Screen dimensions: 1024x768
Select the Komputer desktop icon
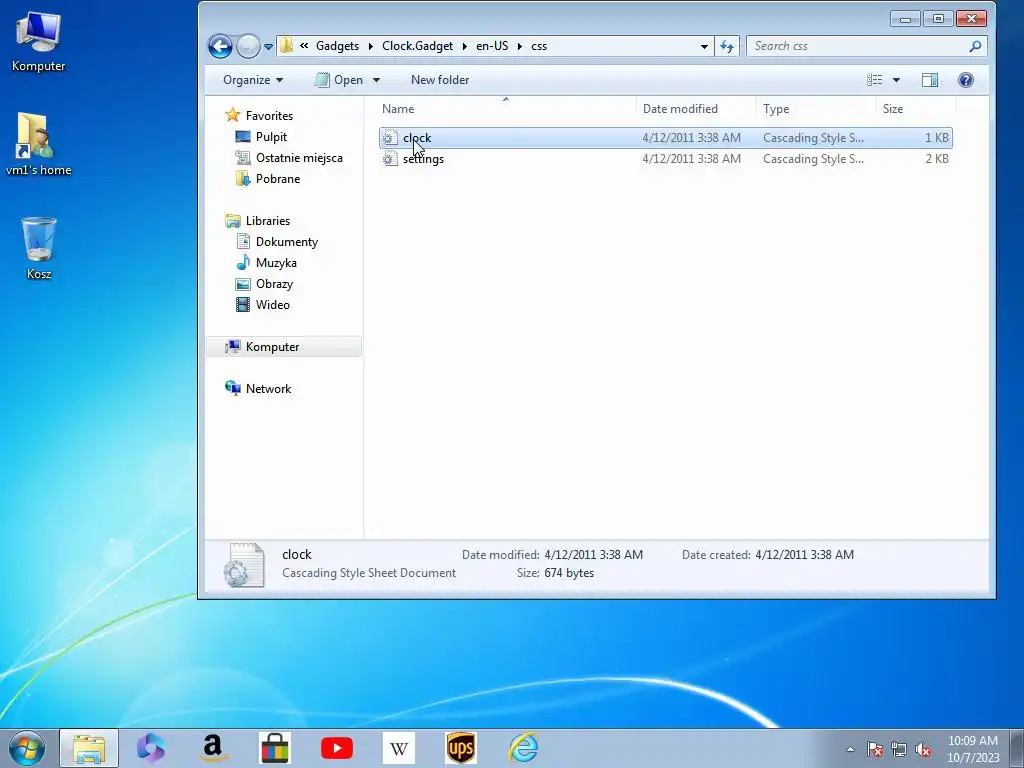click(x=38, y=42)
